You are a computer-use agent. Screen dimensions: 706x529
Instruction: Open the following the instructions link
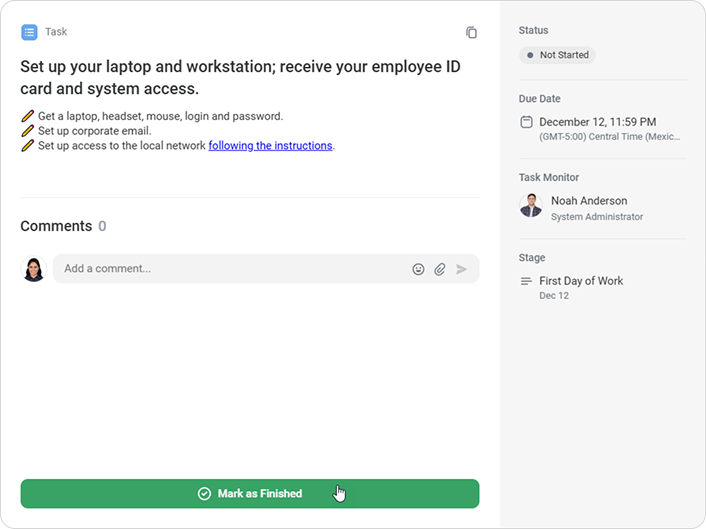(x=270, y=146)
